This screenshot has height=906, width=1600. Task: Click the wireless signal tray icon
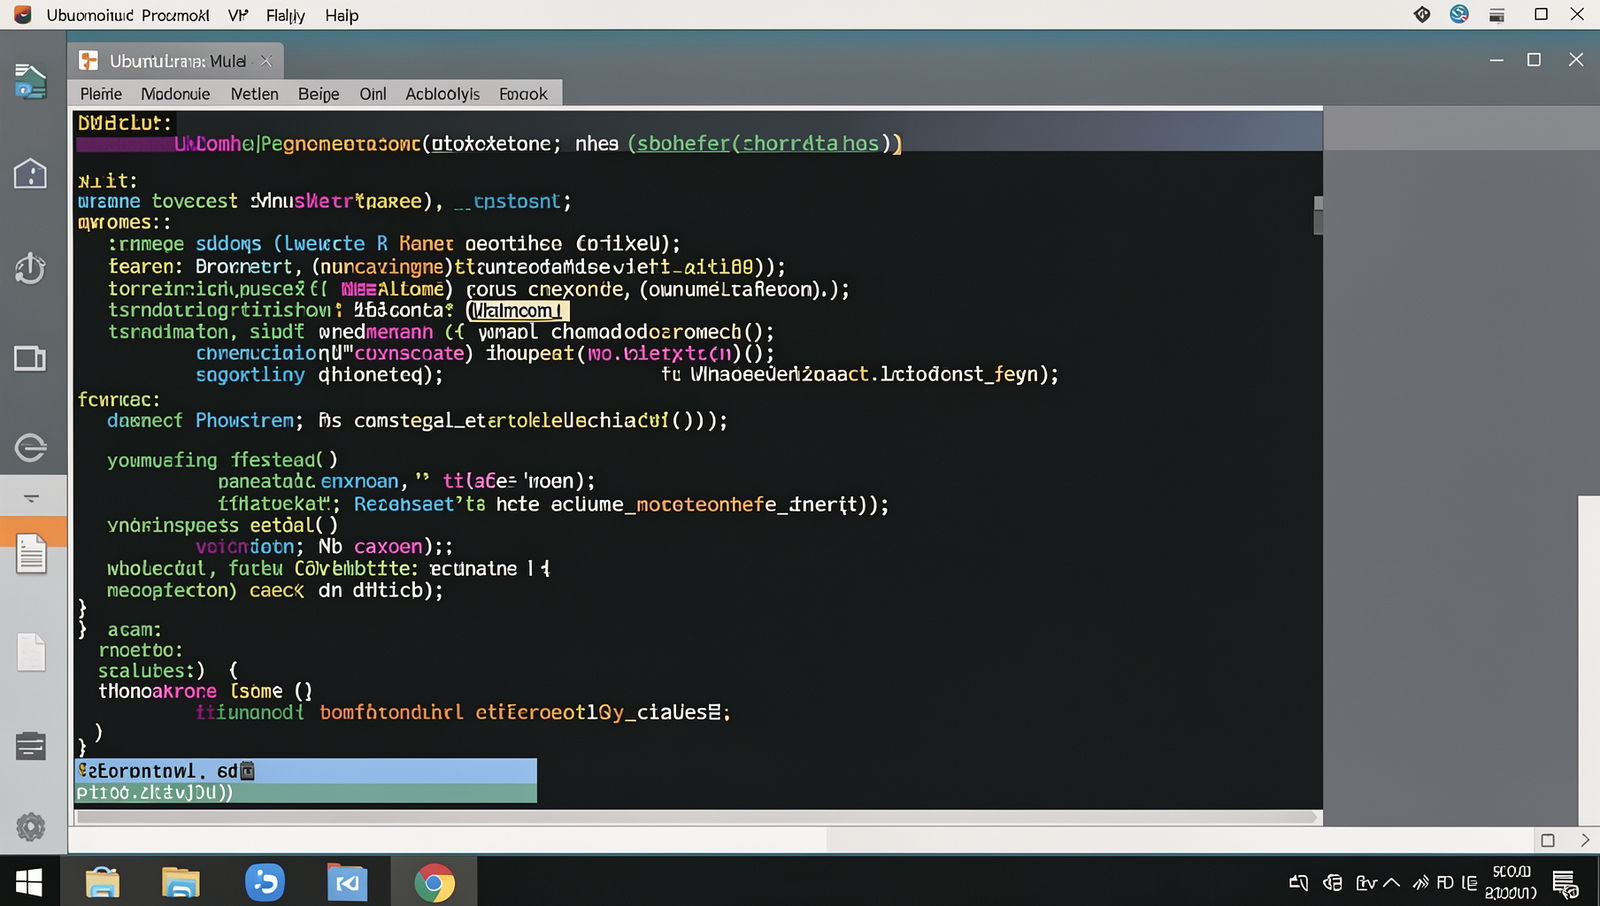click(1420, 882)
